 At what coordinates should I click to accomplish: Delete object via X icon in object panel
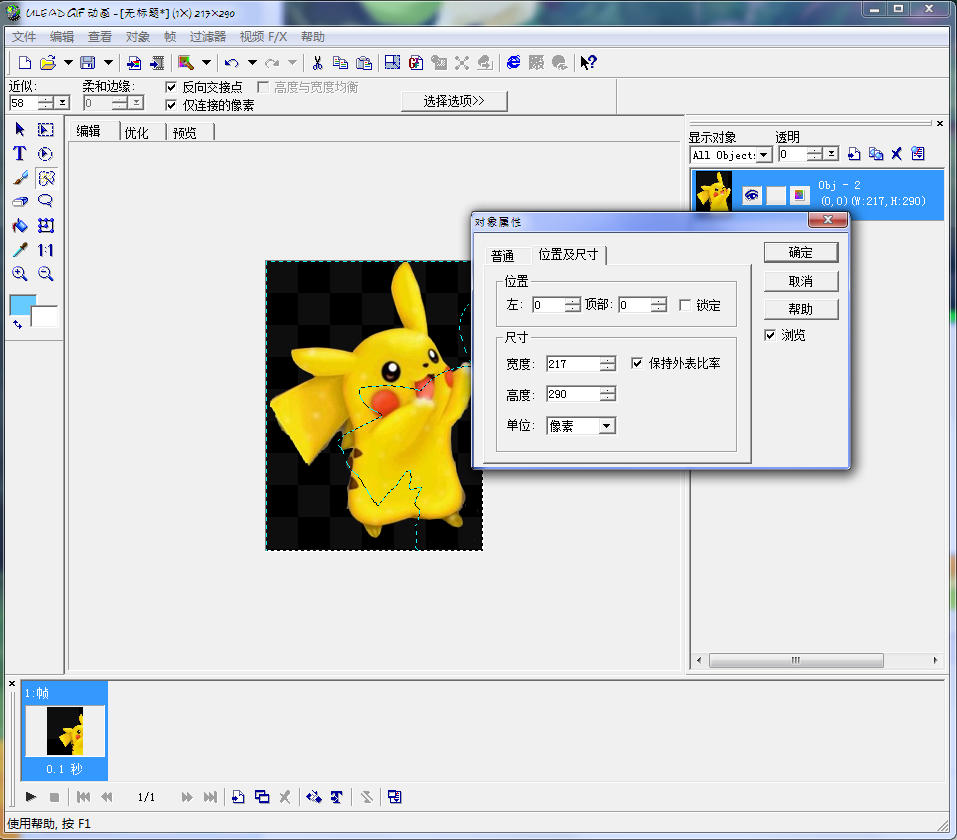896,154
